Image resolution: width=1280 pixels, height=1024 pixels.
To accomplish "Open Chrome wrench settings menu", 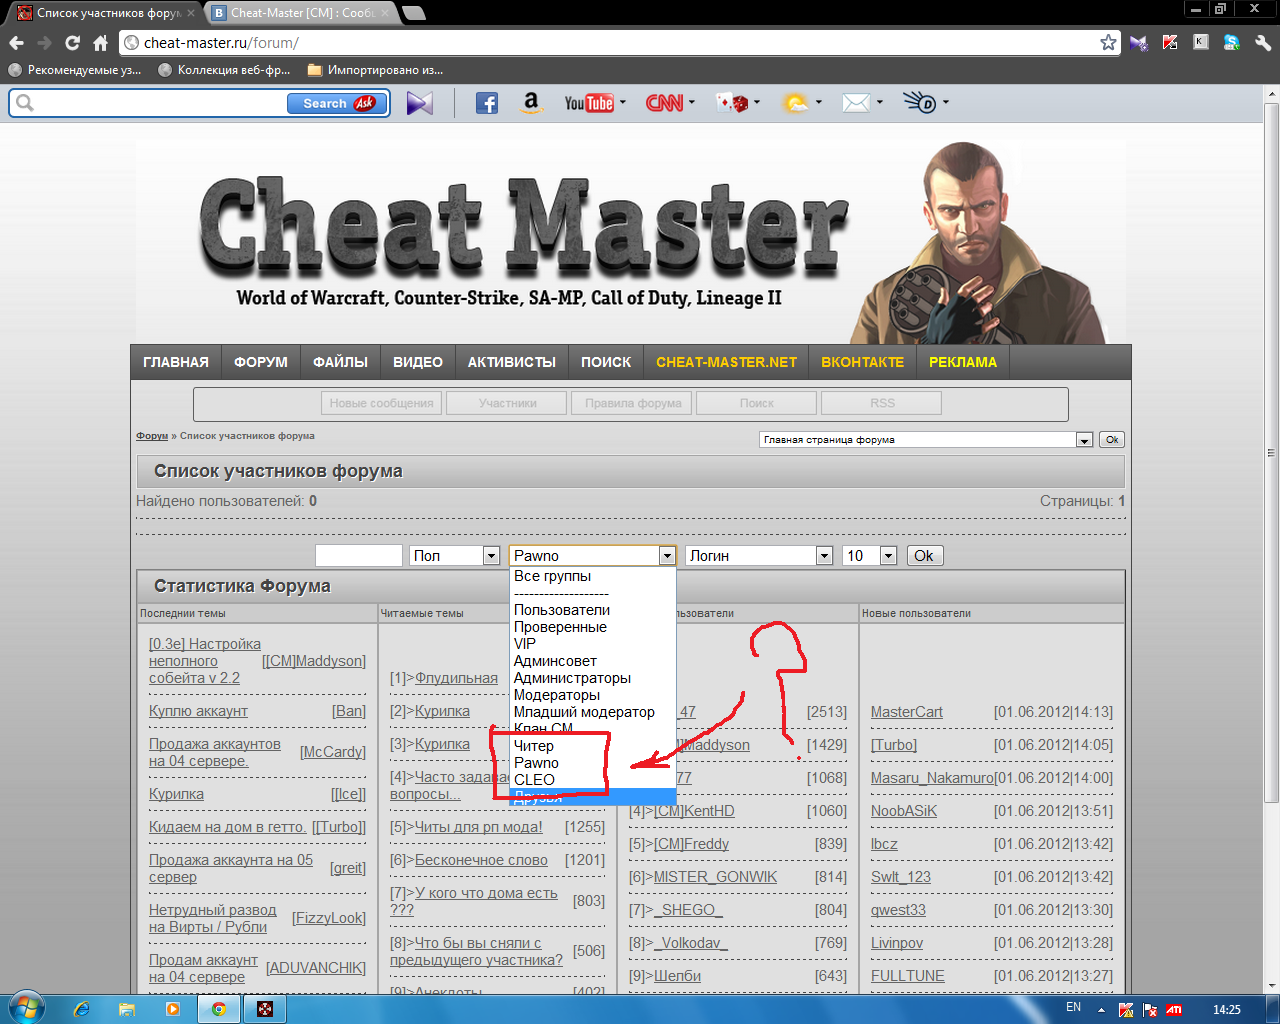I will (x=1263, y=42).
